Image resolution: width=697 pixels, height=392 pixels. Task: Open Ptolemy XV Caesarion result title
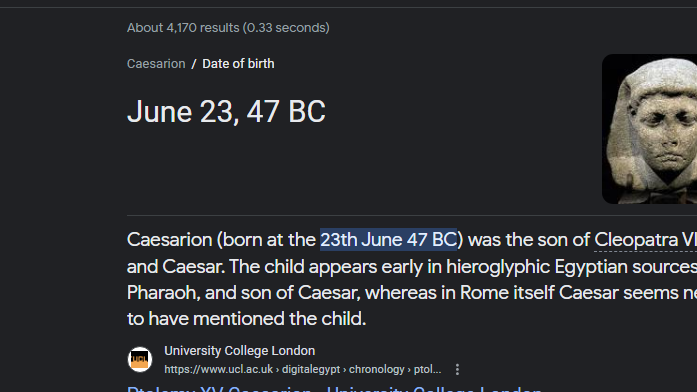334,388
